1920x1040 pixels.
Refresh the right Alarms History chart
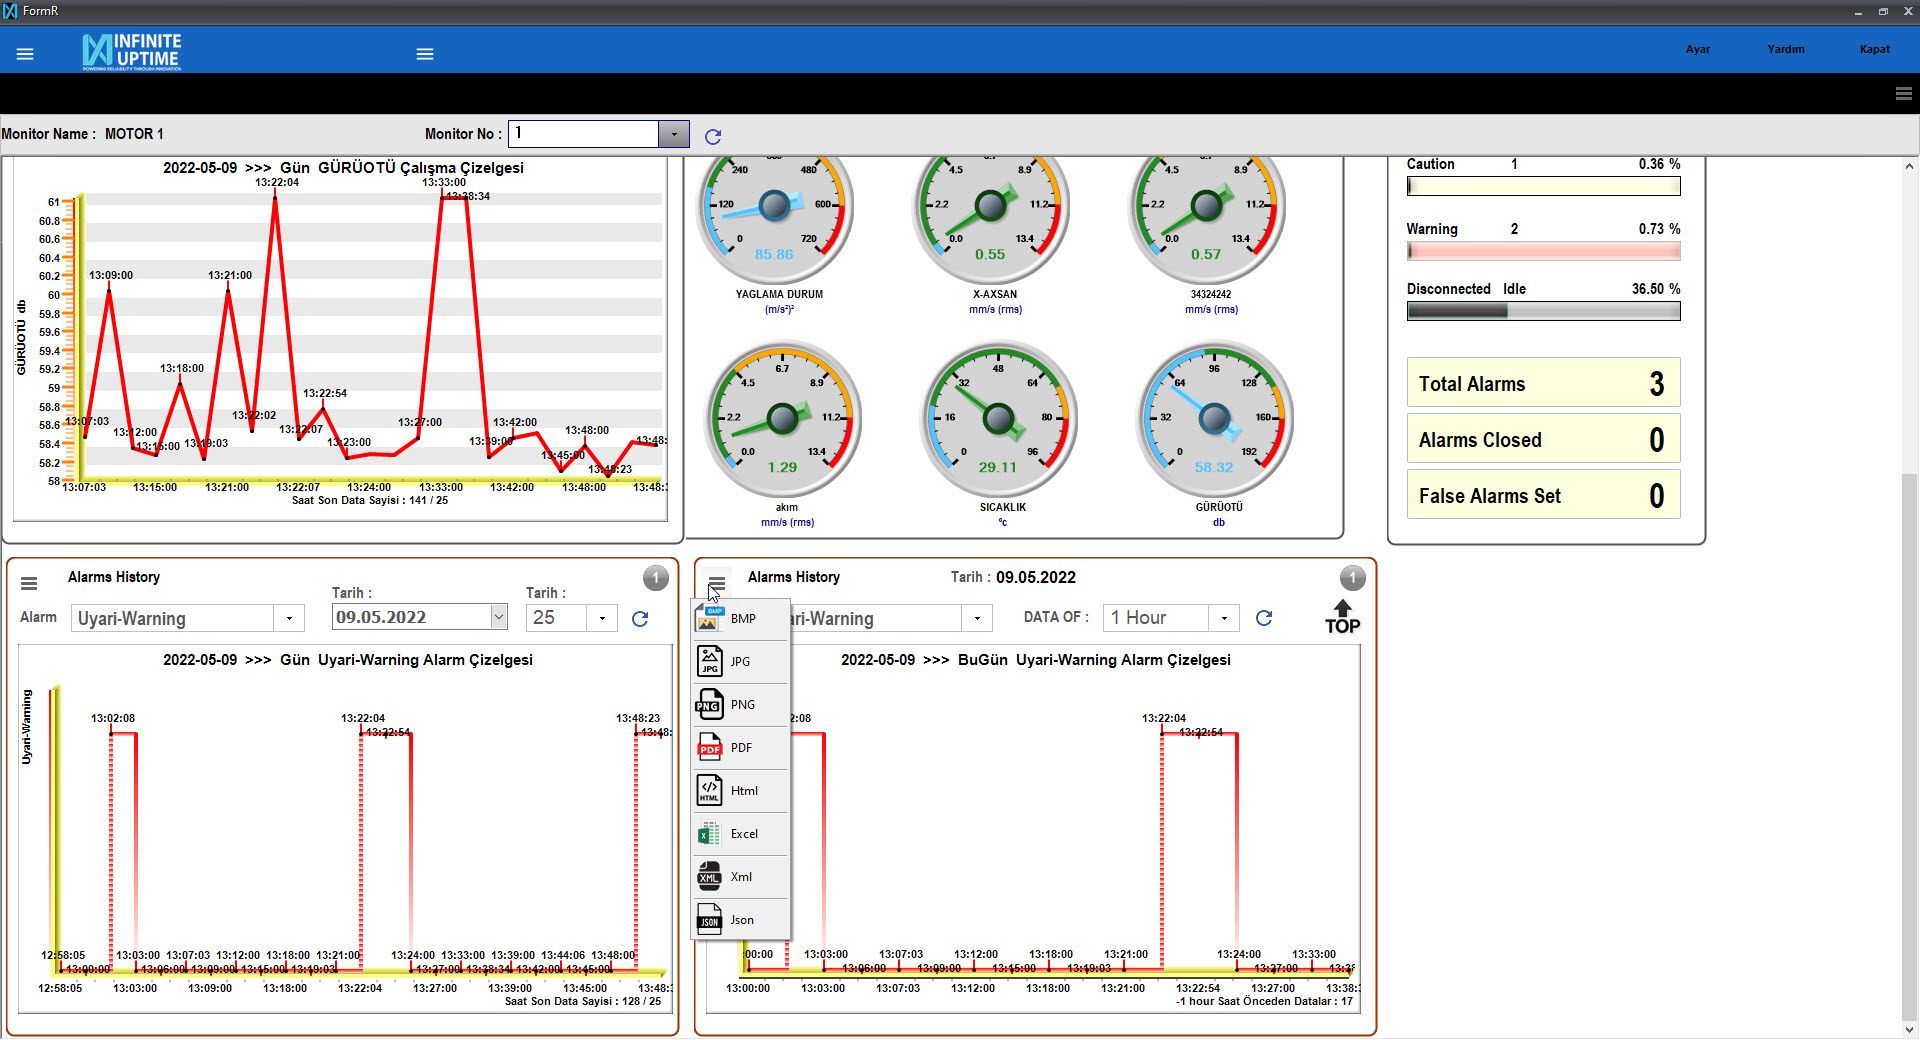click(x=1264, y=618)
